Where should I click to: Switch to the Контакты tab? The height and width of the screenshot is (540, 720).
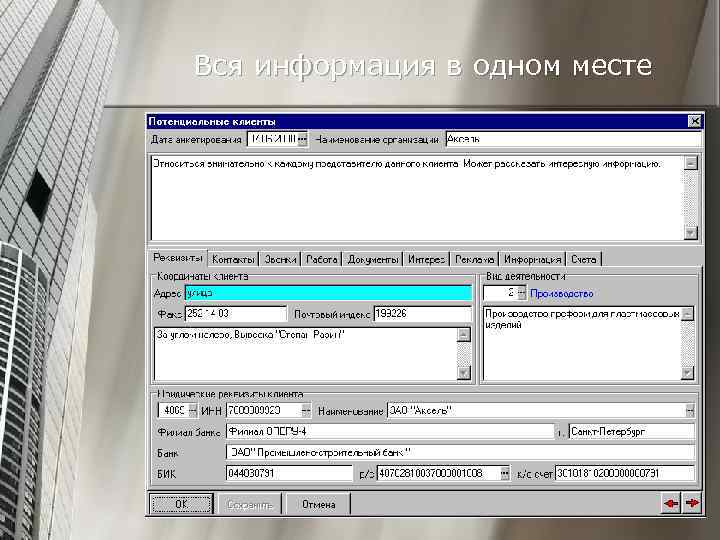tap(233, 259)
